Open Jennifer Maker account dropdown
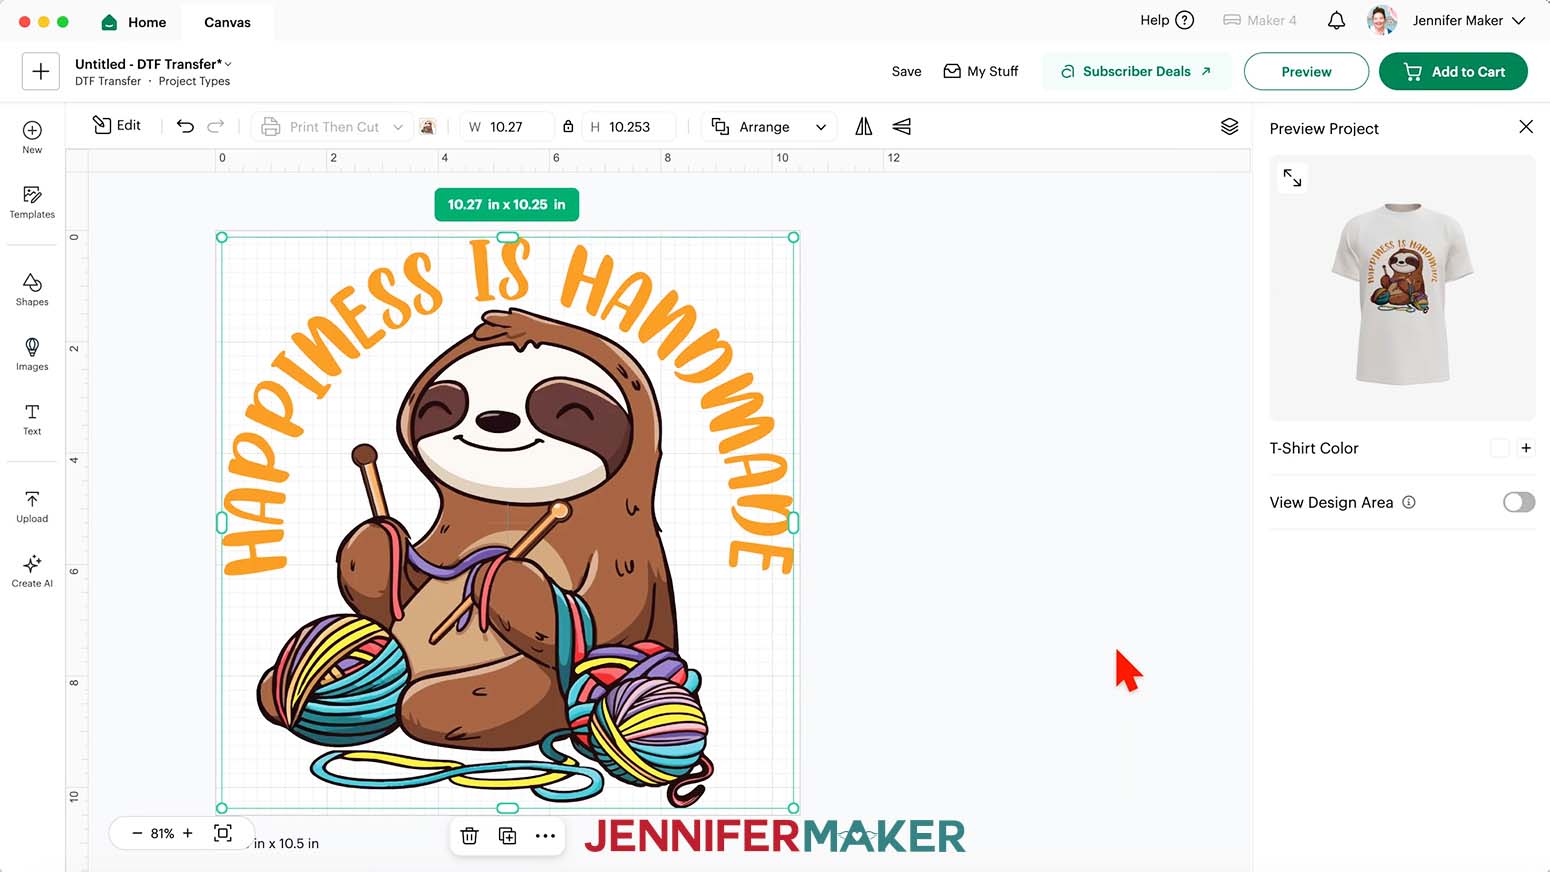The image size is (1550, 872). (1468, 20)
